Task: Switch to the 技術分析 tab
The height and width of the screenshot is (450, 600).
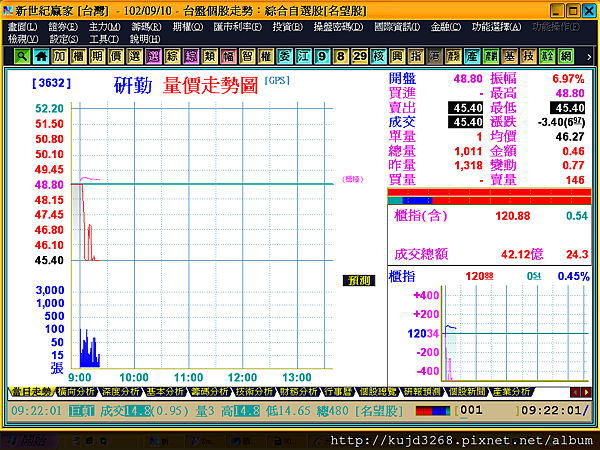Action: pyautogui.click(x=253, y=392)
